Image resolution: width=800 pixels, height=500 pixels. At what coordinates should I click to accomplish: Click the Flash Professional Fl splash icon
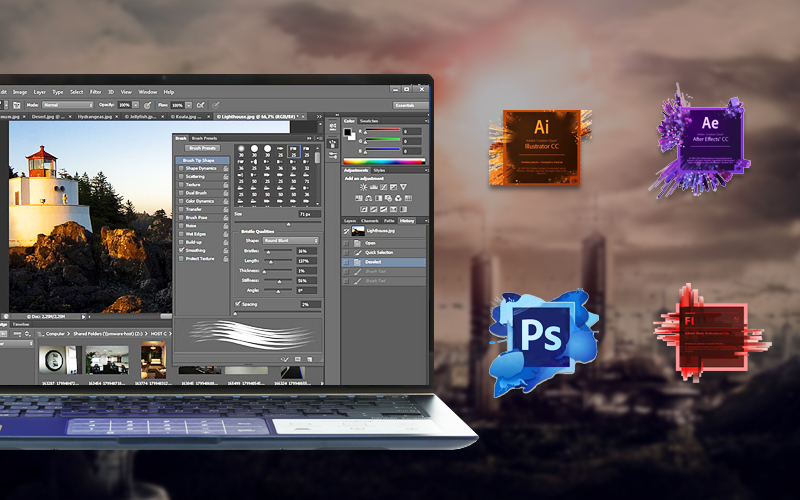point(712,334)
